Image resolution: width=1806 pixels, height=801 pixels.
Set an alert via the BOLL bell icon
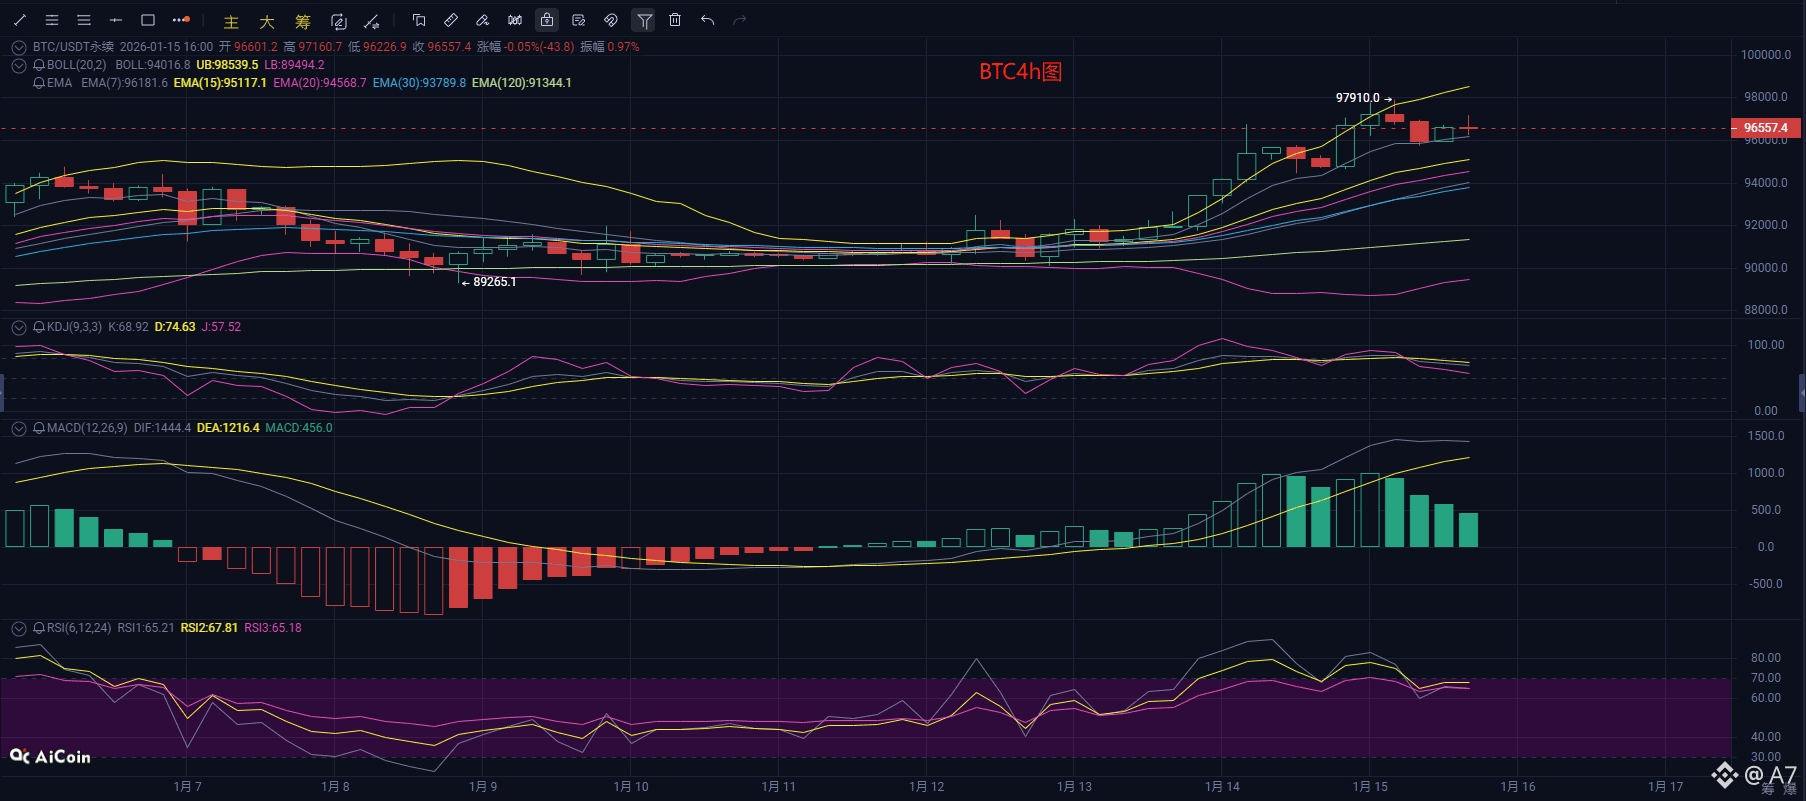39,65
